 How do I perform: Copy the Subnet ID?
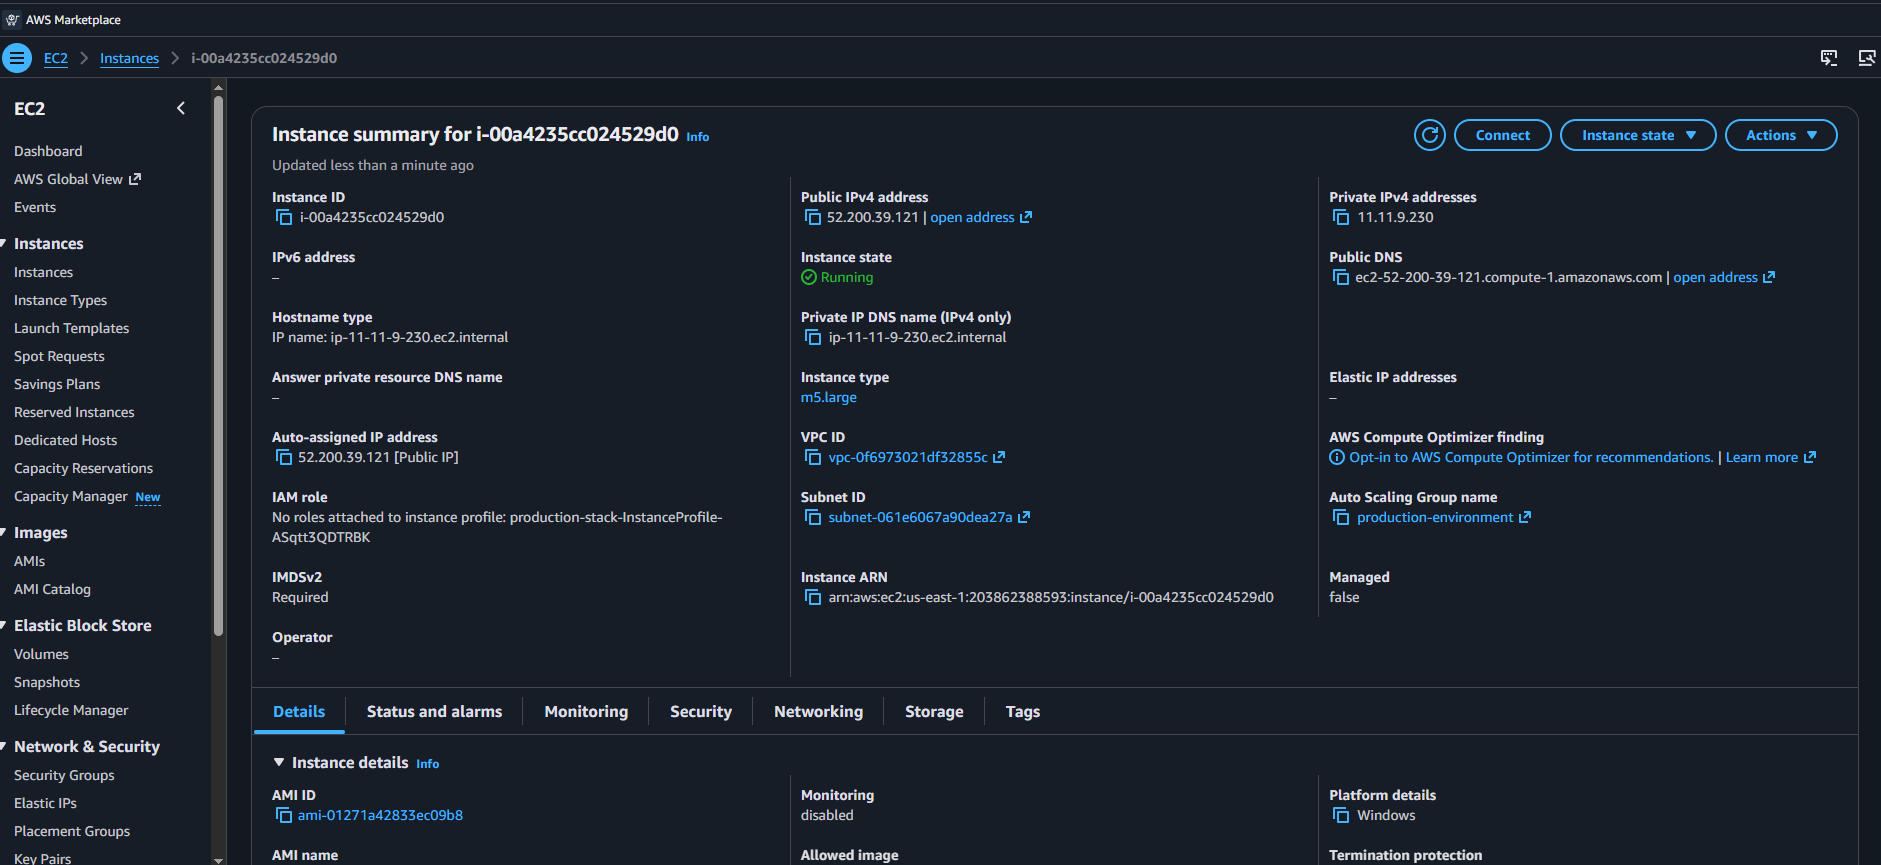click(813, 517)
